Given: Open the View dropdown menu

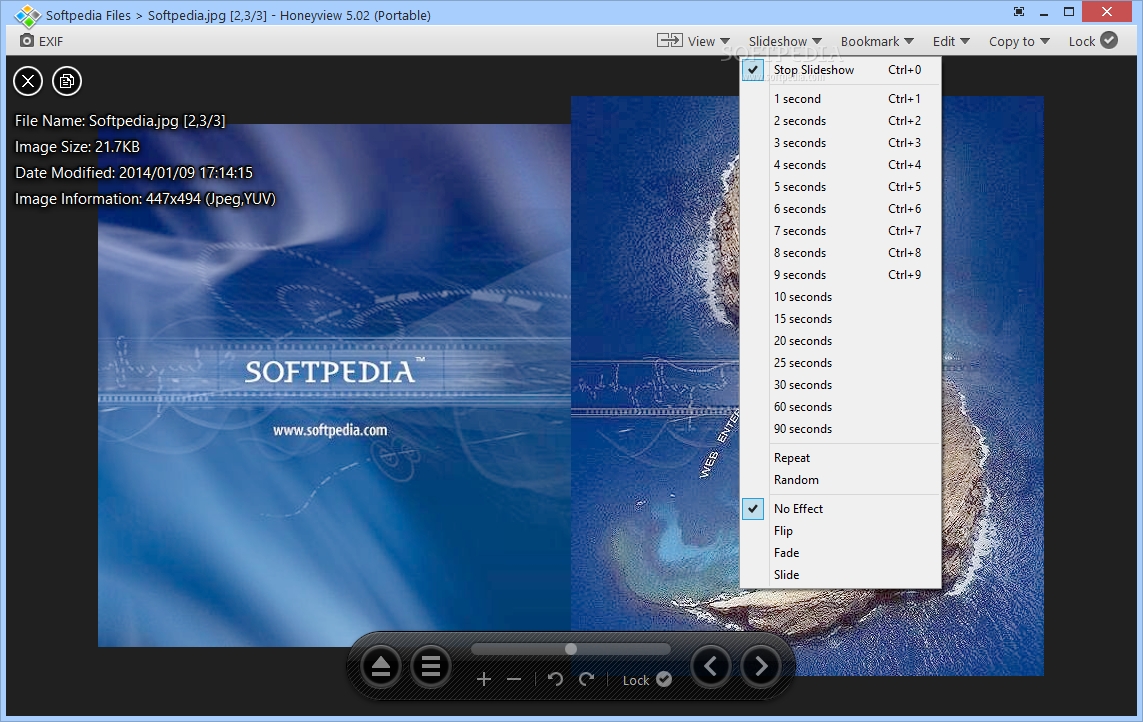Looking at the screenshot, I should pos(709,42).
